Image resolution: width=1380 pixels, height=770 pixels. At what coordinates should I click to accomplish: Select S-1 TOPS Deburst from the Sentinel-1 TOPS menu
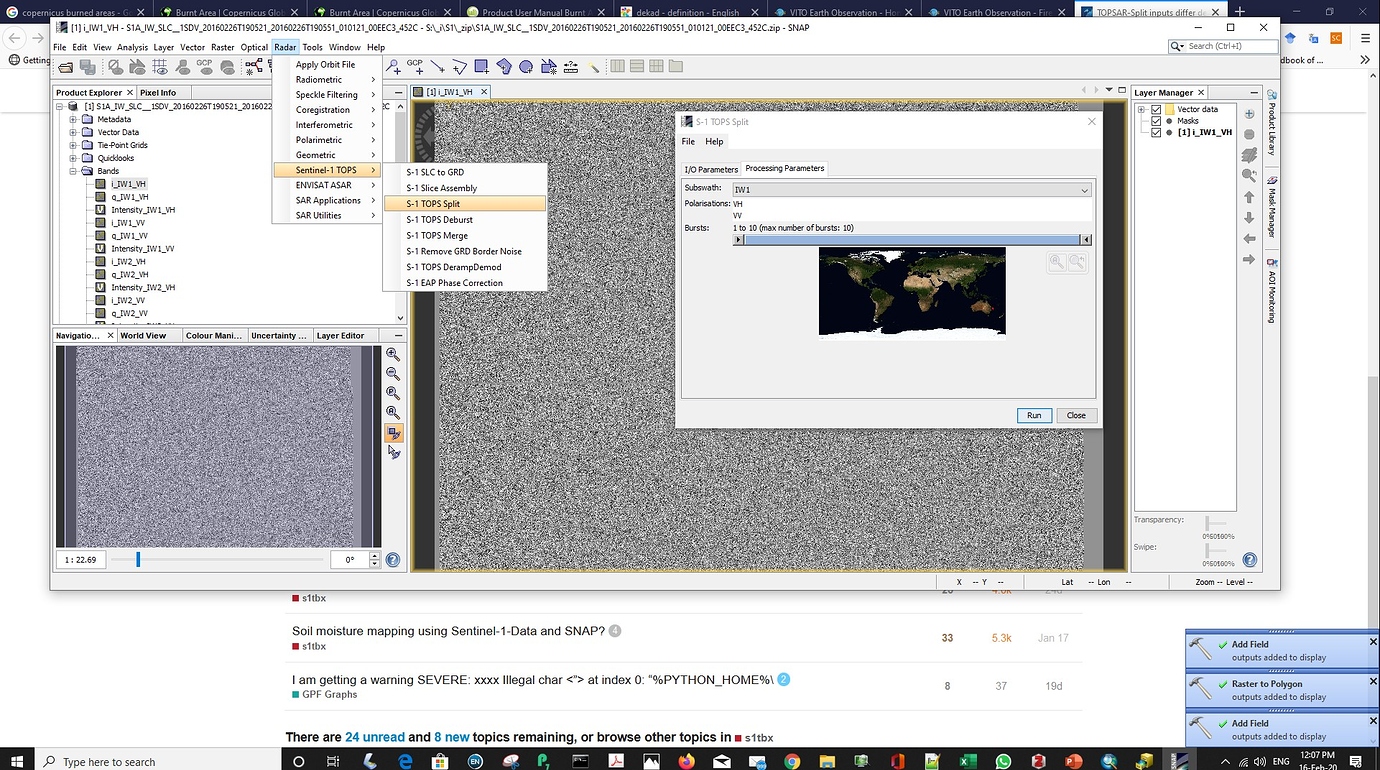click(437, 219)
